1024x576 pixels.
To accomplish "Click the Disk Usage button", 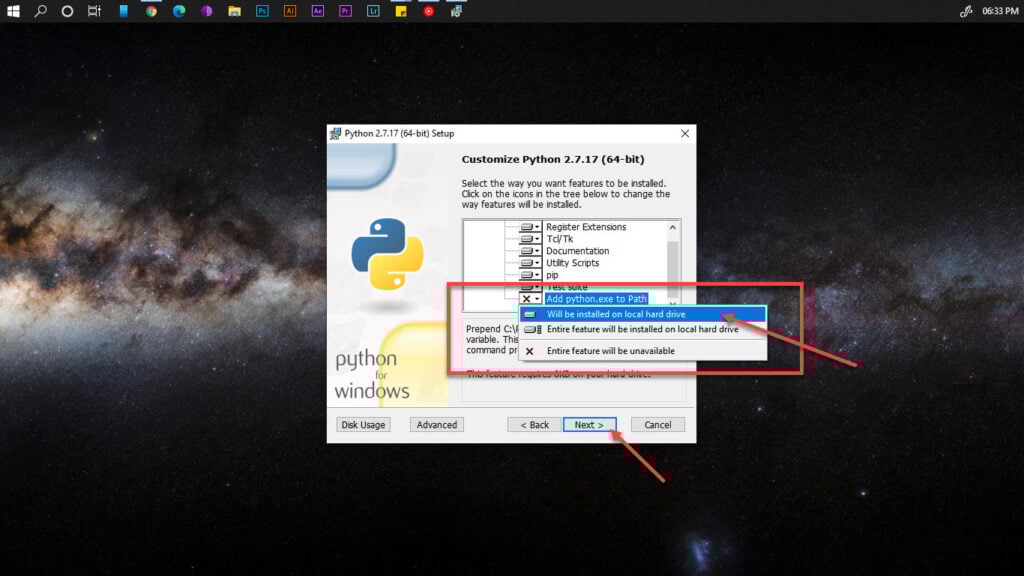I will [363, 424].
